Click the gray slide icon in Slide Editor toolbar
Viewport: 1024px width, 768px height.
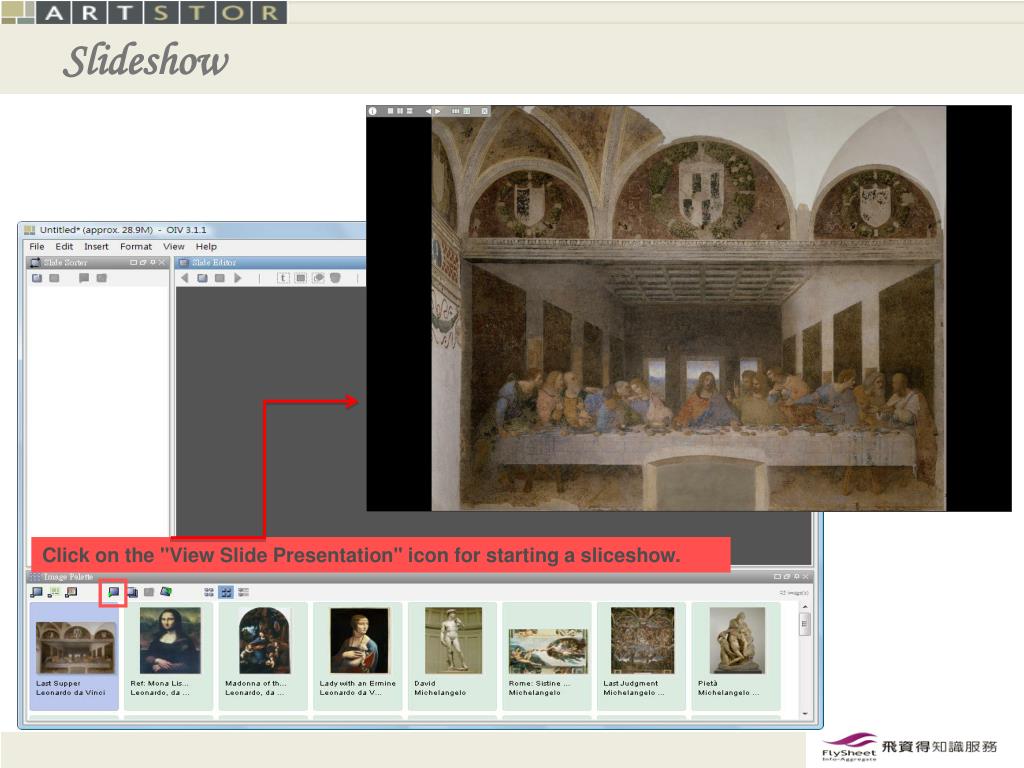click(220, 278)
